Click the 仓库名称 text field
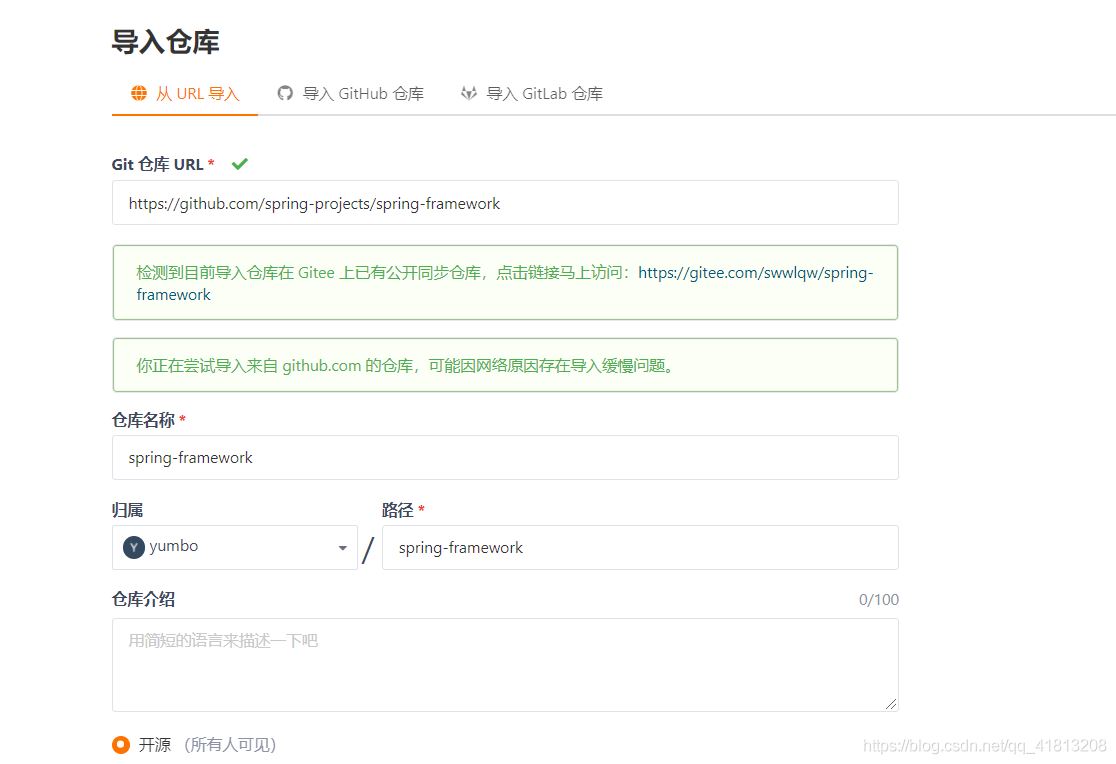The width and height of the screenshot is (1116, 764). coord(505,457)
